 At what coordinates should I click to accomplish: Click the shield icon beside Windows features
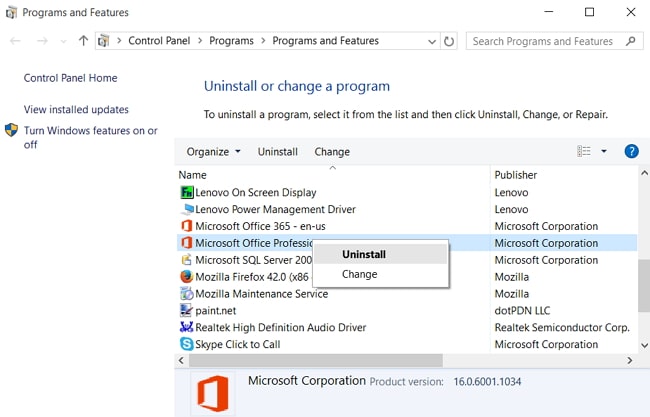[x=11, y=130]
